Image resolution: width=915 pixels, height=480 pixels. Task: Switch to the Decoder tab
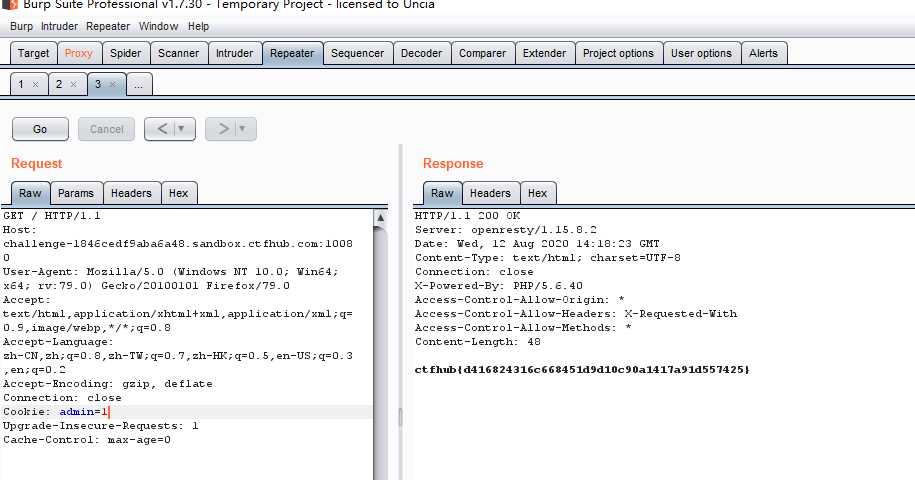tap(422, 53)
